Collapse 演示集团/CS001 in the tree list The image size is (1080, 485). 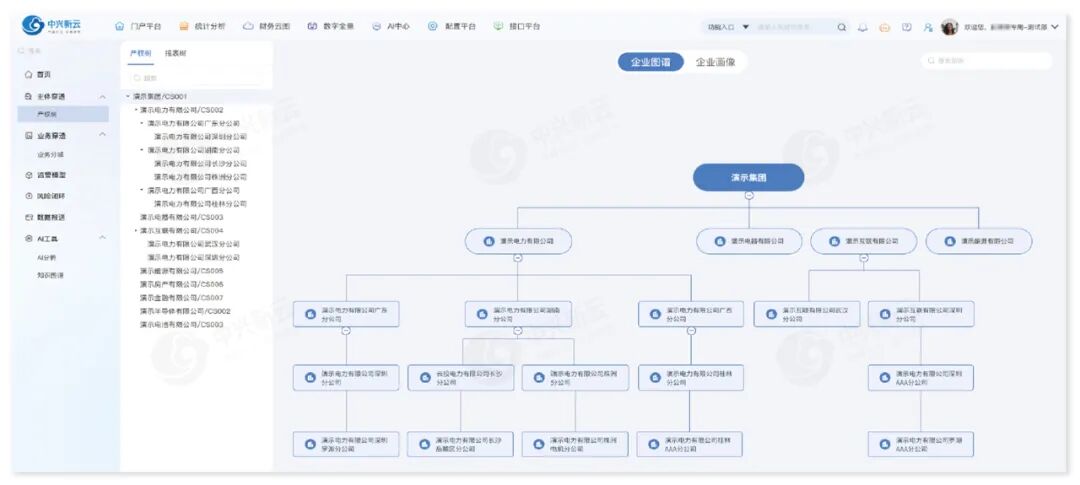128,97
